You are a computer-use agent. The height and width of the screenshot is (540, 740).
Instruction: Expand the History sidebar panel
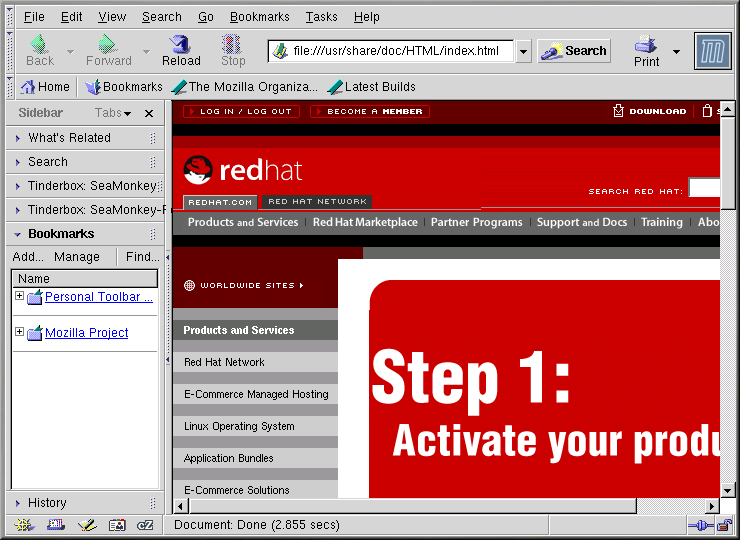[x=47, y=503]
